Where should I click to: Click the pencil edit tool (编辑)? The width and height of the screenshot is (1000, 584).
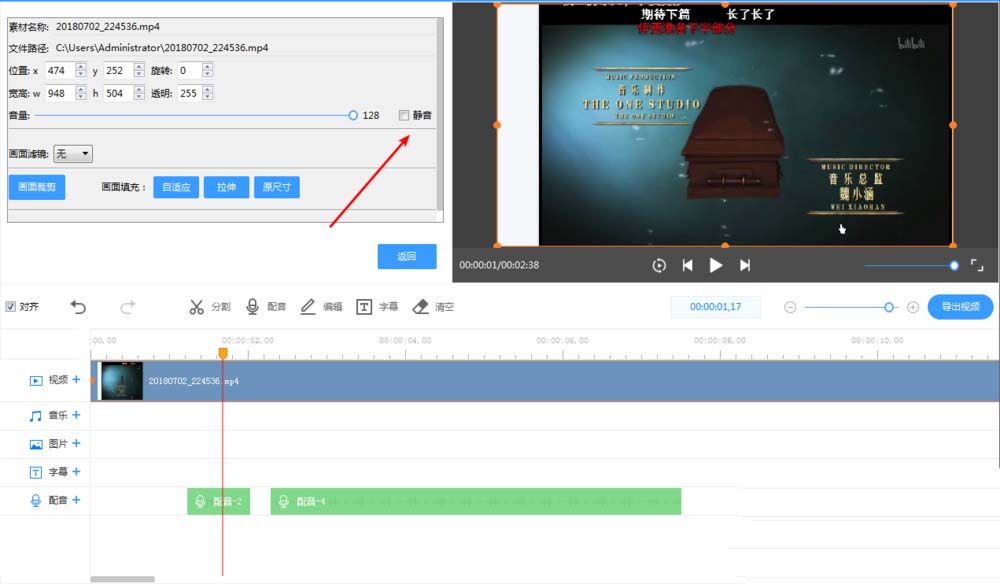(321, 307)
